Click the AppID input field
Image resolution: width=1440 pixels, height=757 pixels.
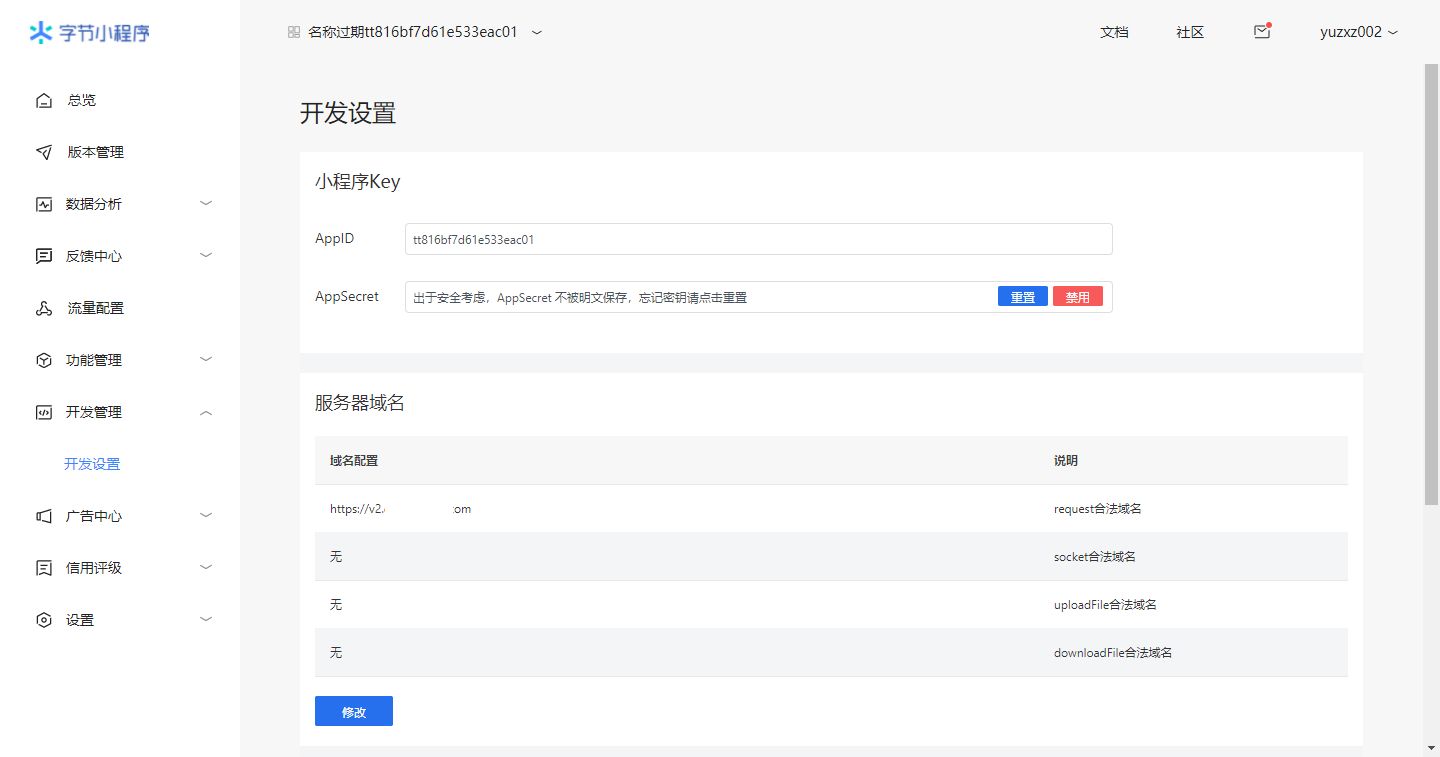pyautogui.click(x=758, y=240)
